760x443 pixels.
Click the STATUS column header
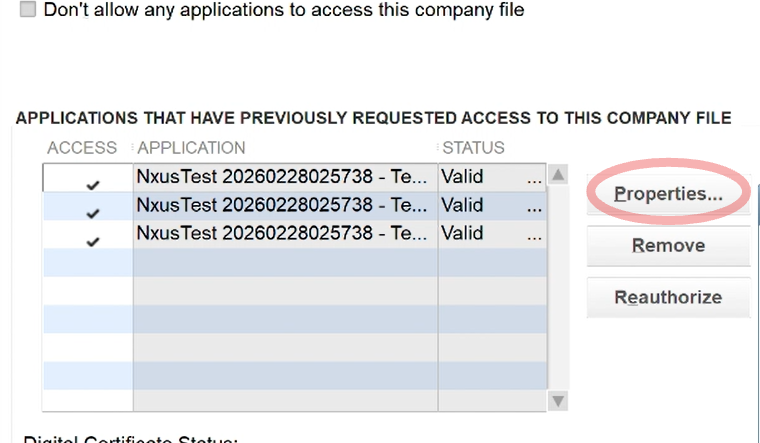click(474, 148)
